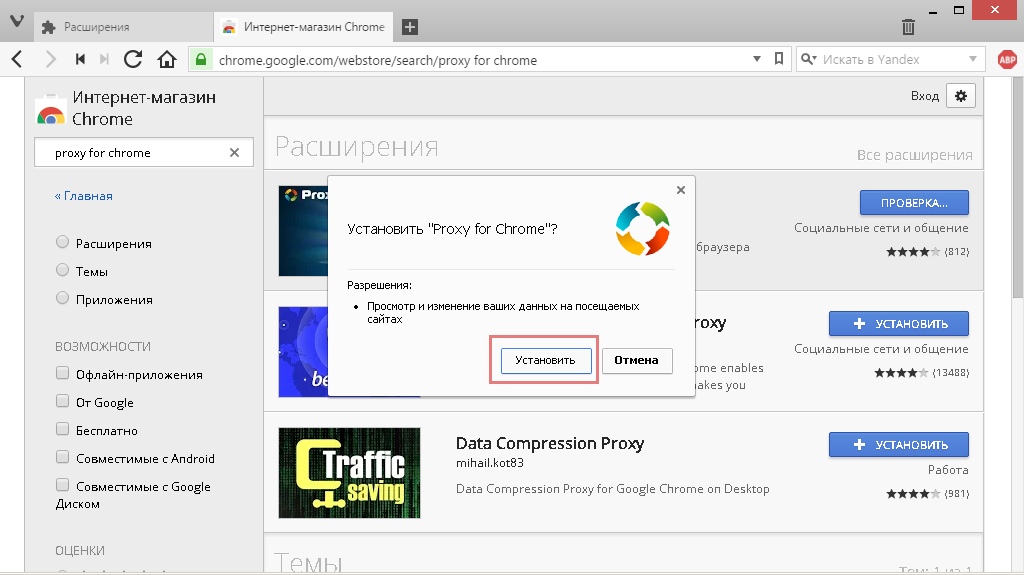Clear the 'proxy for chrome' search text
The width and height of the screenshot is (1024, 575).
[x=235, y=153]
